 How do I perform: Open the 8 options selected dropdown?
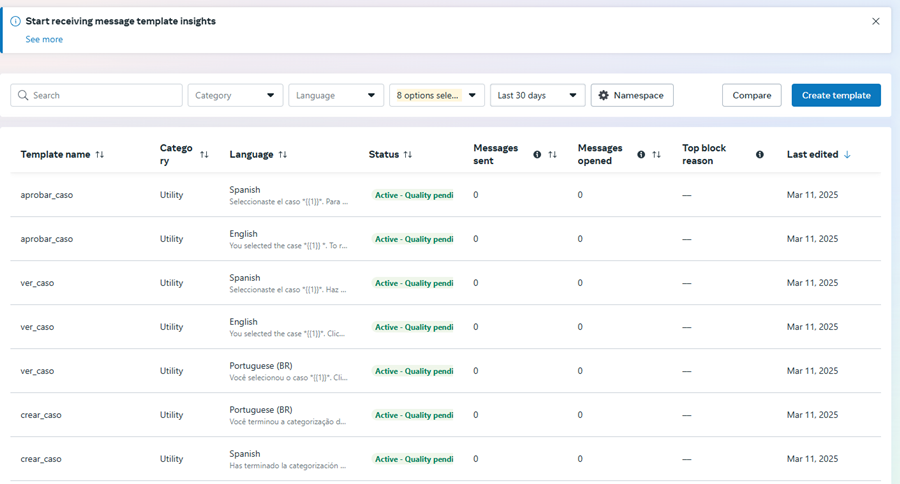[437, 95]
